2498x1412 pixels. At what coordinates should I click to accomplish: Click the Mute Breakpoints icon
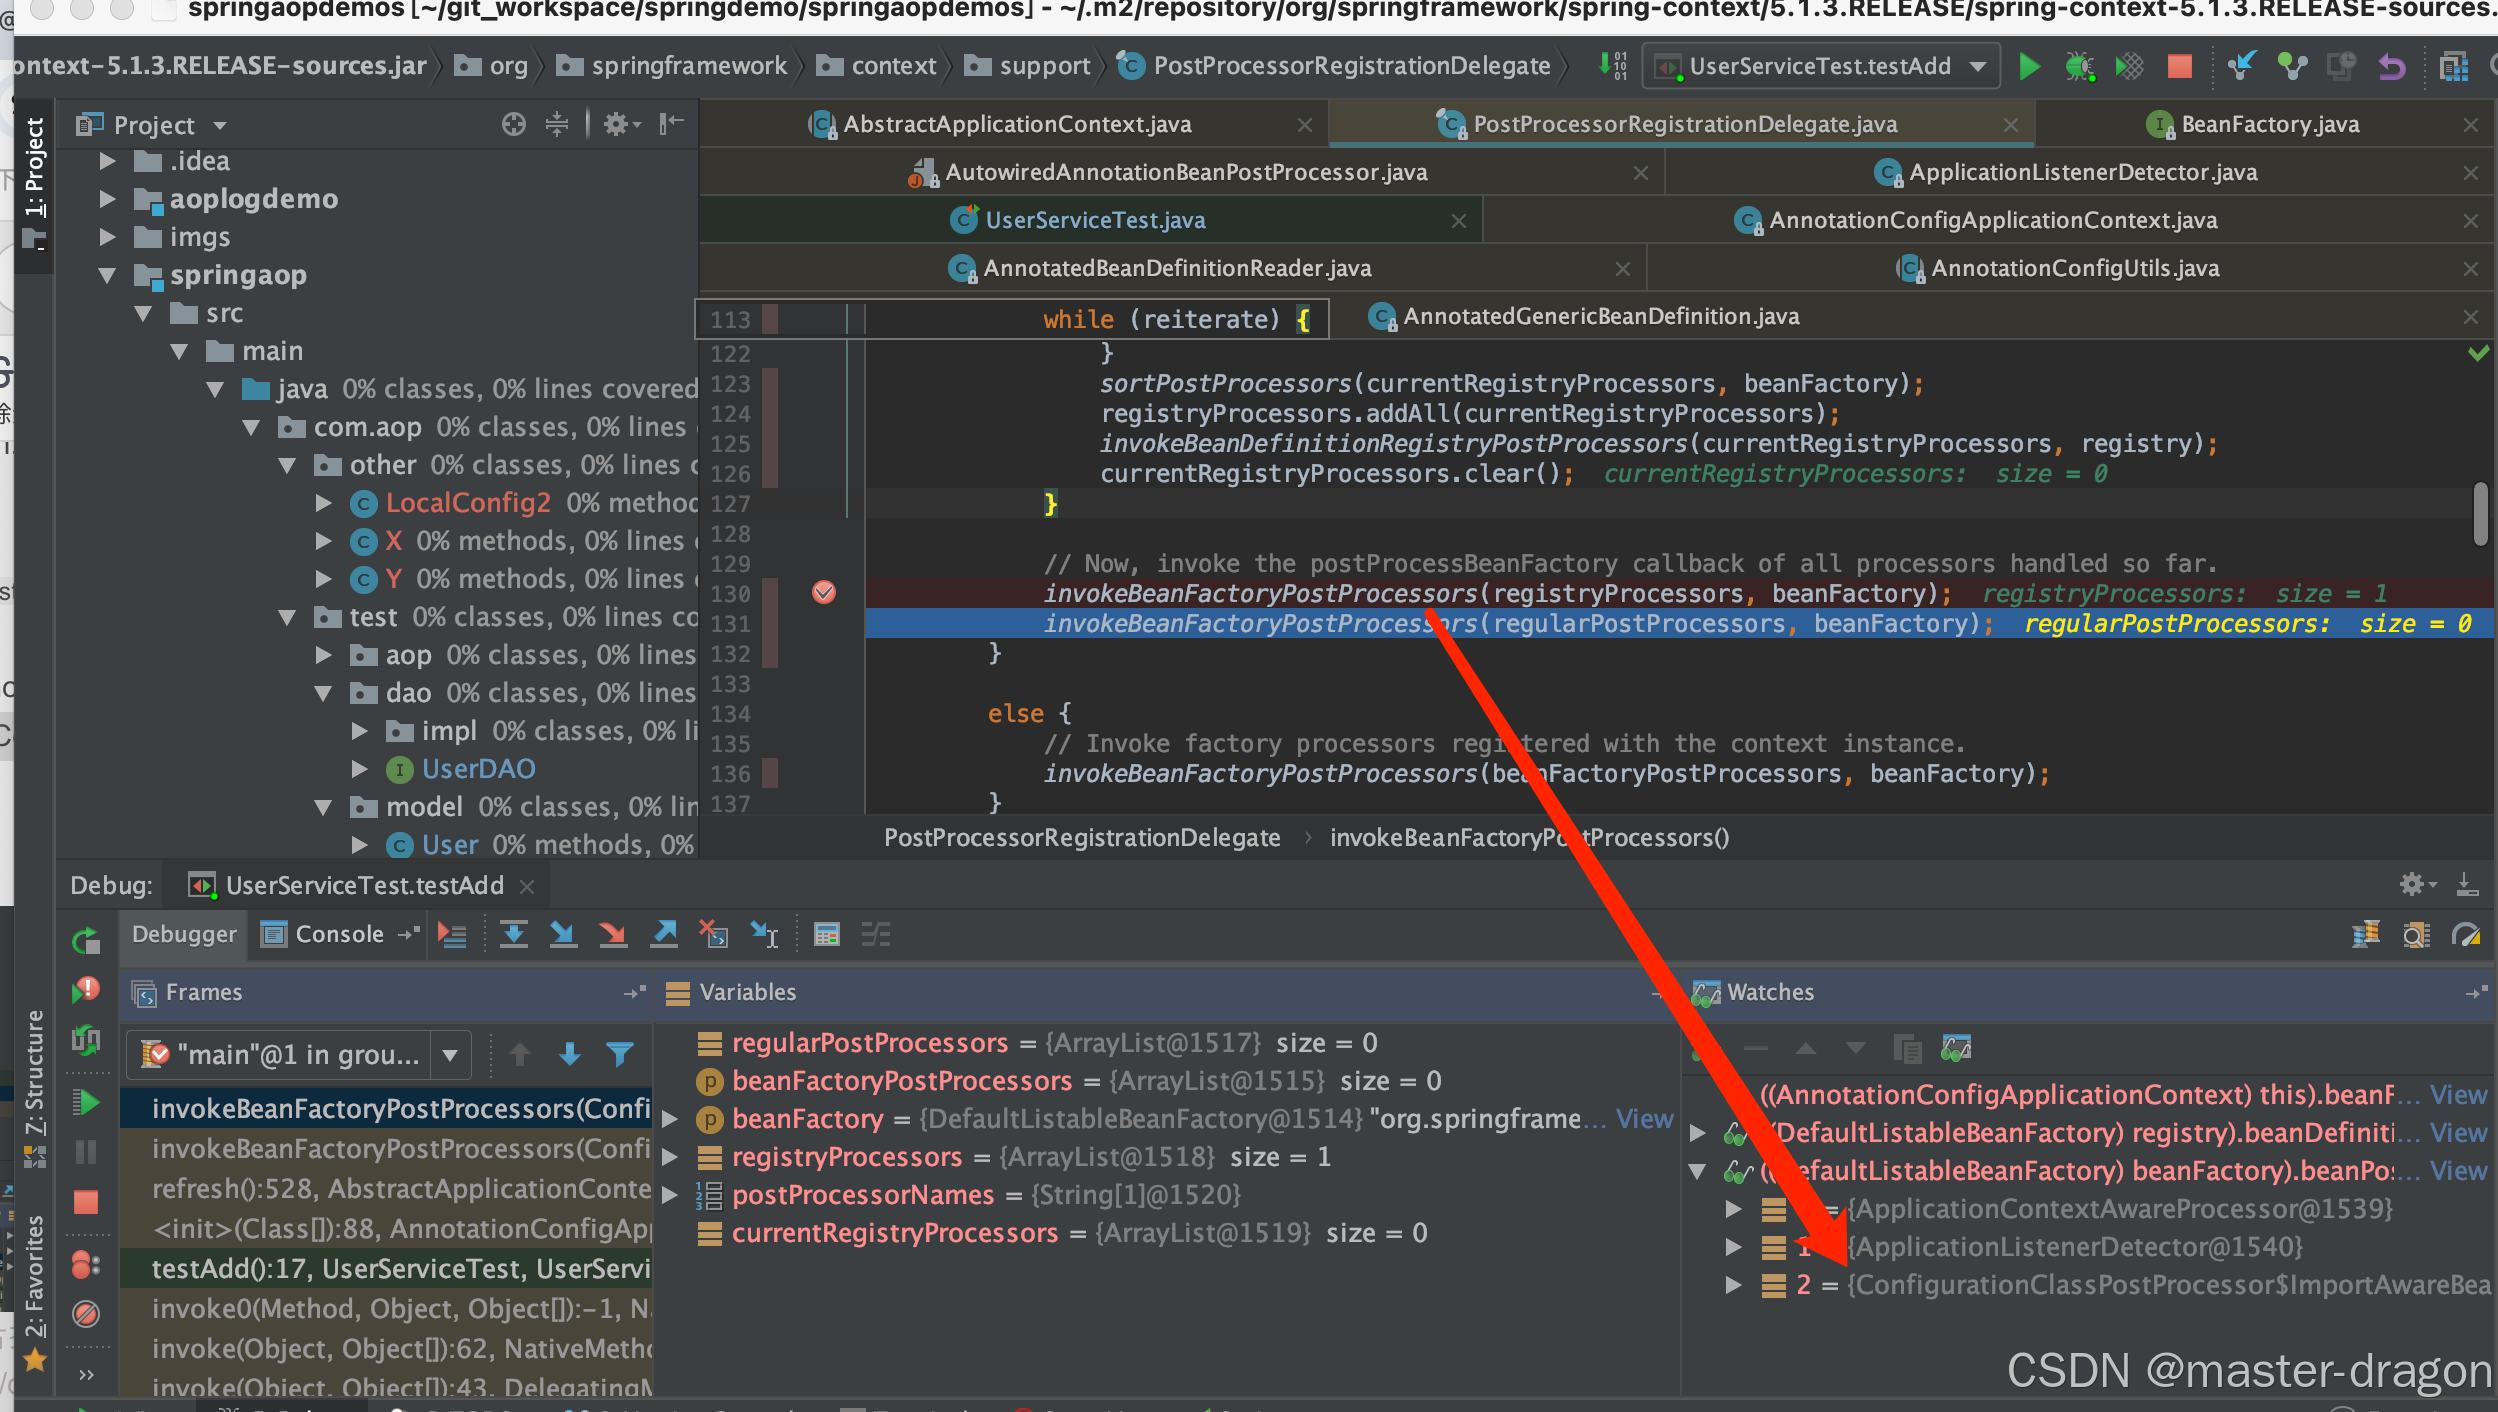(87, 1313)
